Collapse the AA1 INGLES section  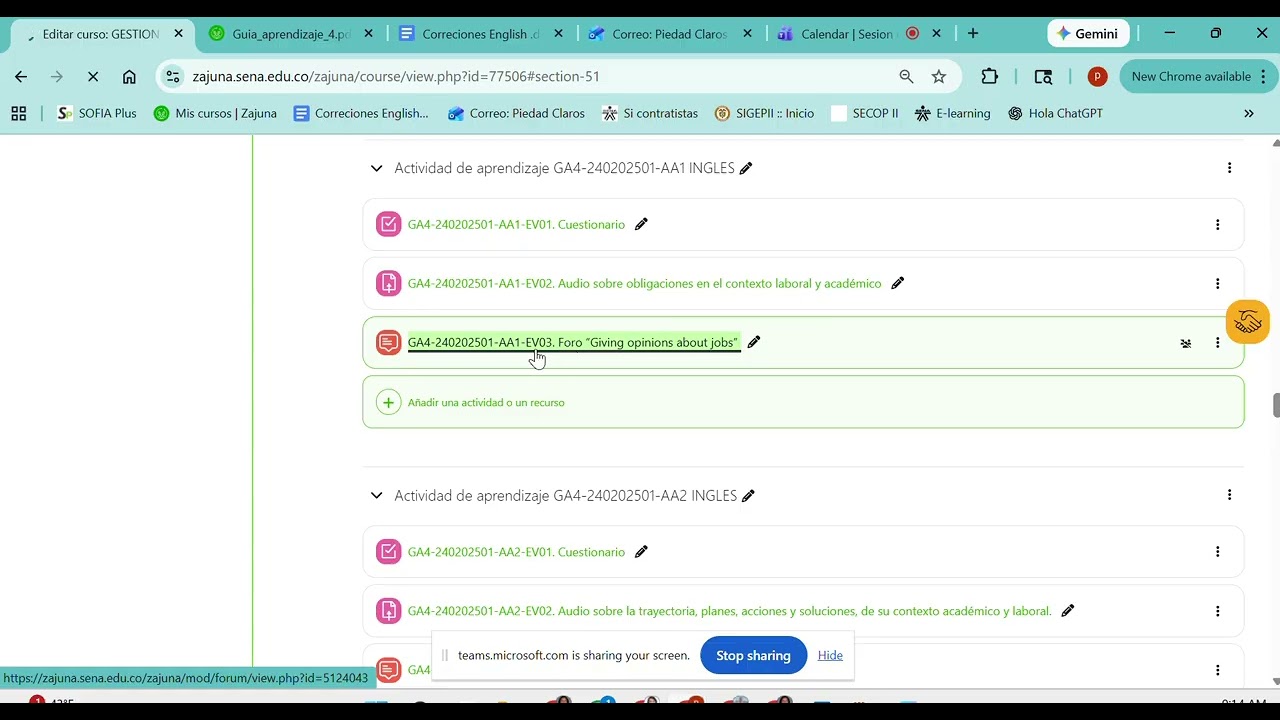pos(376,168)
